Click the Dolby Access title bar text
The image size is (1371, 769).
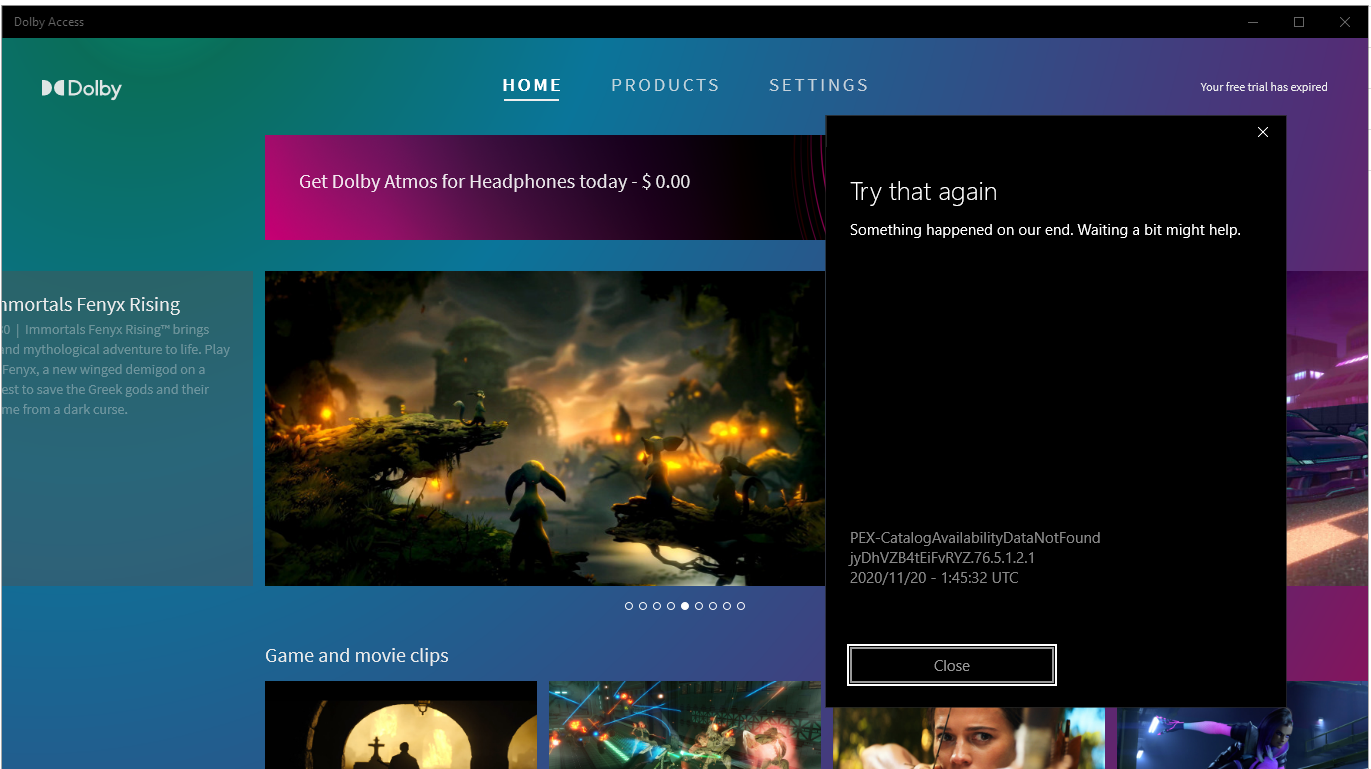pos(49,22)
